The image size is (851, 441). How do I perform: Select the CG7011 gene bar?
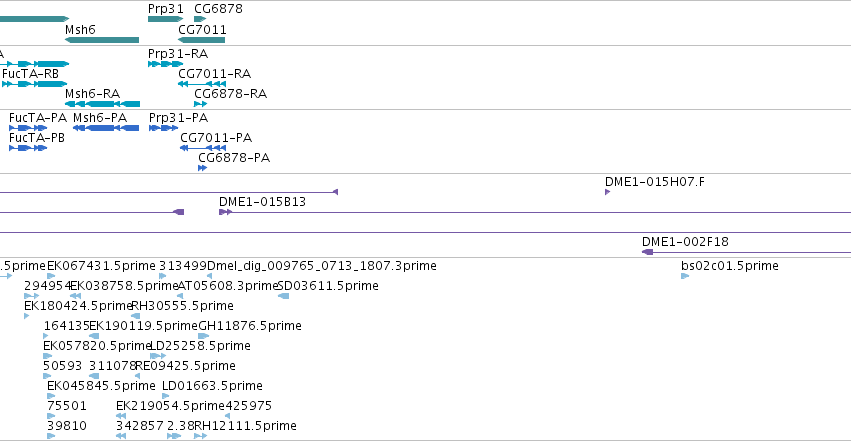pyautogui.click(x=201, y=40)
